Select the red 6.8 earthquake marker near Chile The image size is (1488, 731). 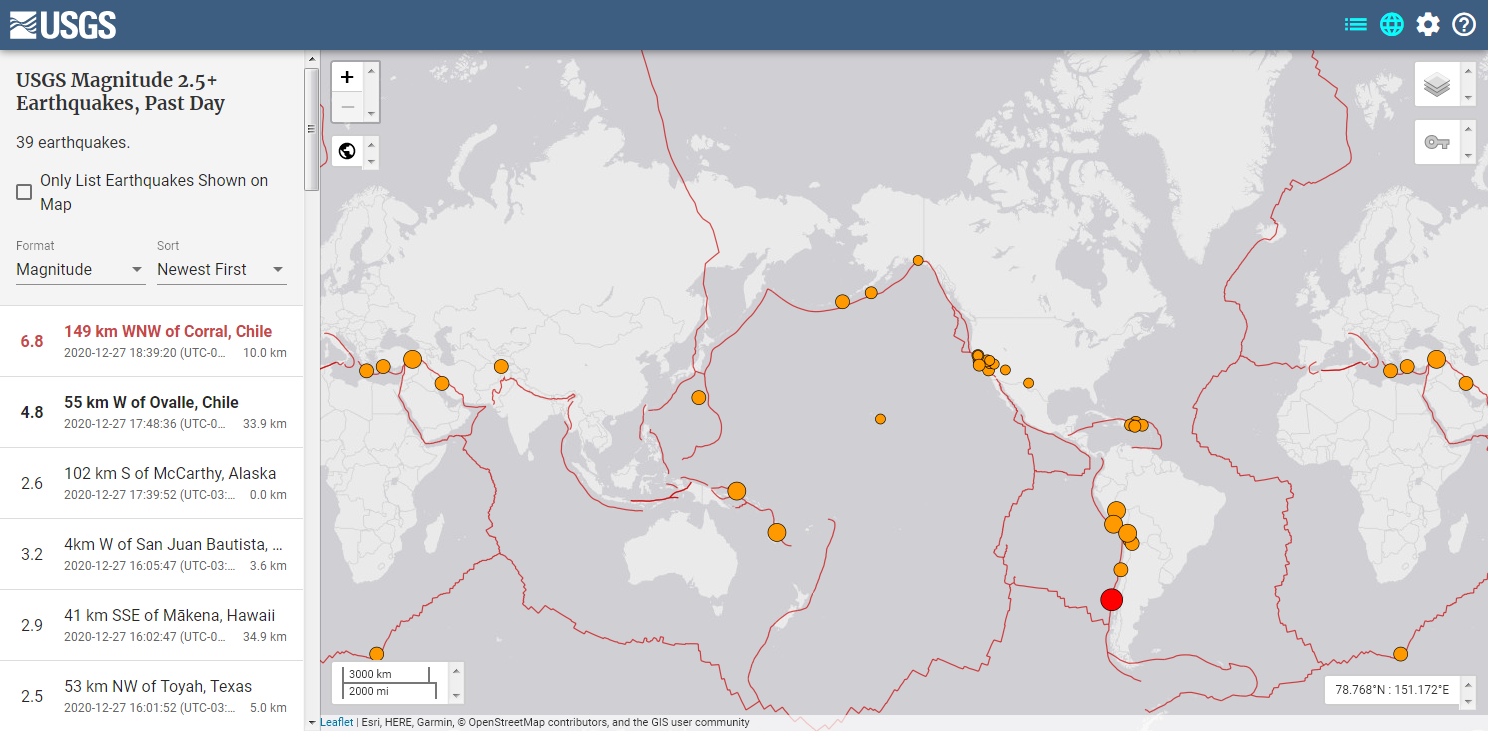1111,599
